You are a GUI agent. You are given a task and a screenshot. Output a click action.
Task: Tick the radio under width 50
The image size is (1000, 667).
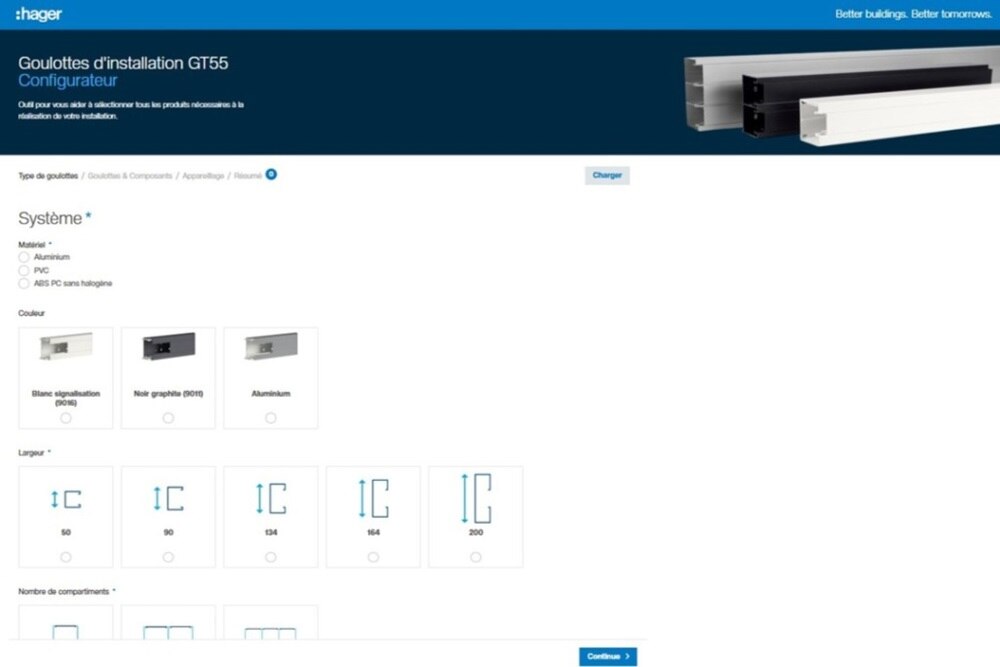pyautogui.click(x=66, y=557)
